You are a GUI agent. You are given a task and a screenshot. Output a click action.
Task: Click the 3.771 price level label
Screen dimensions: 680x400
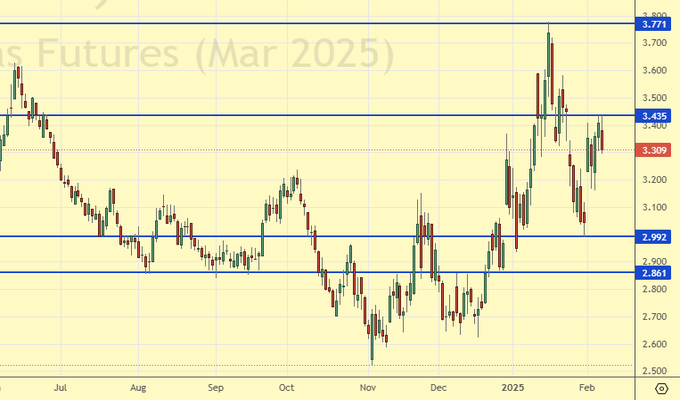pos(657,23)
